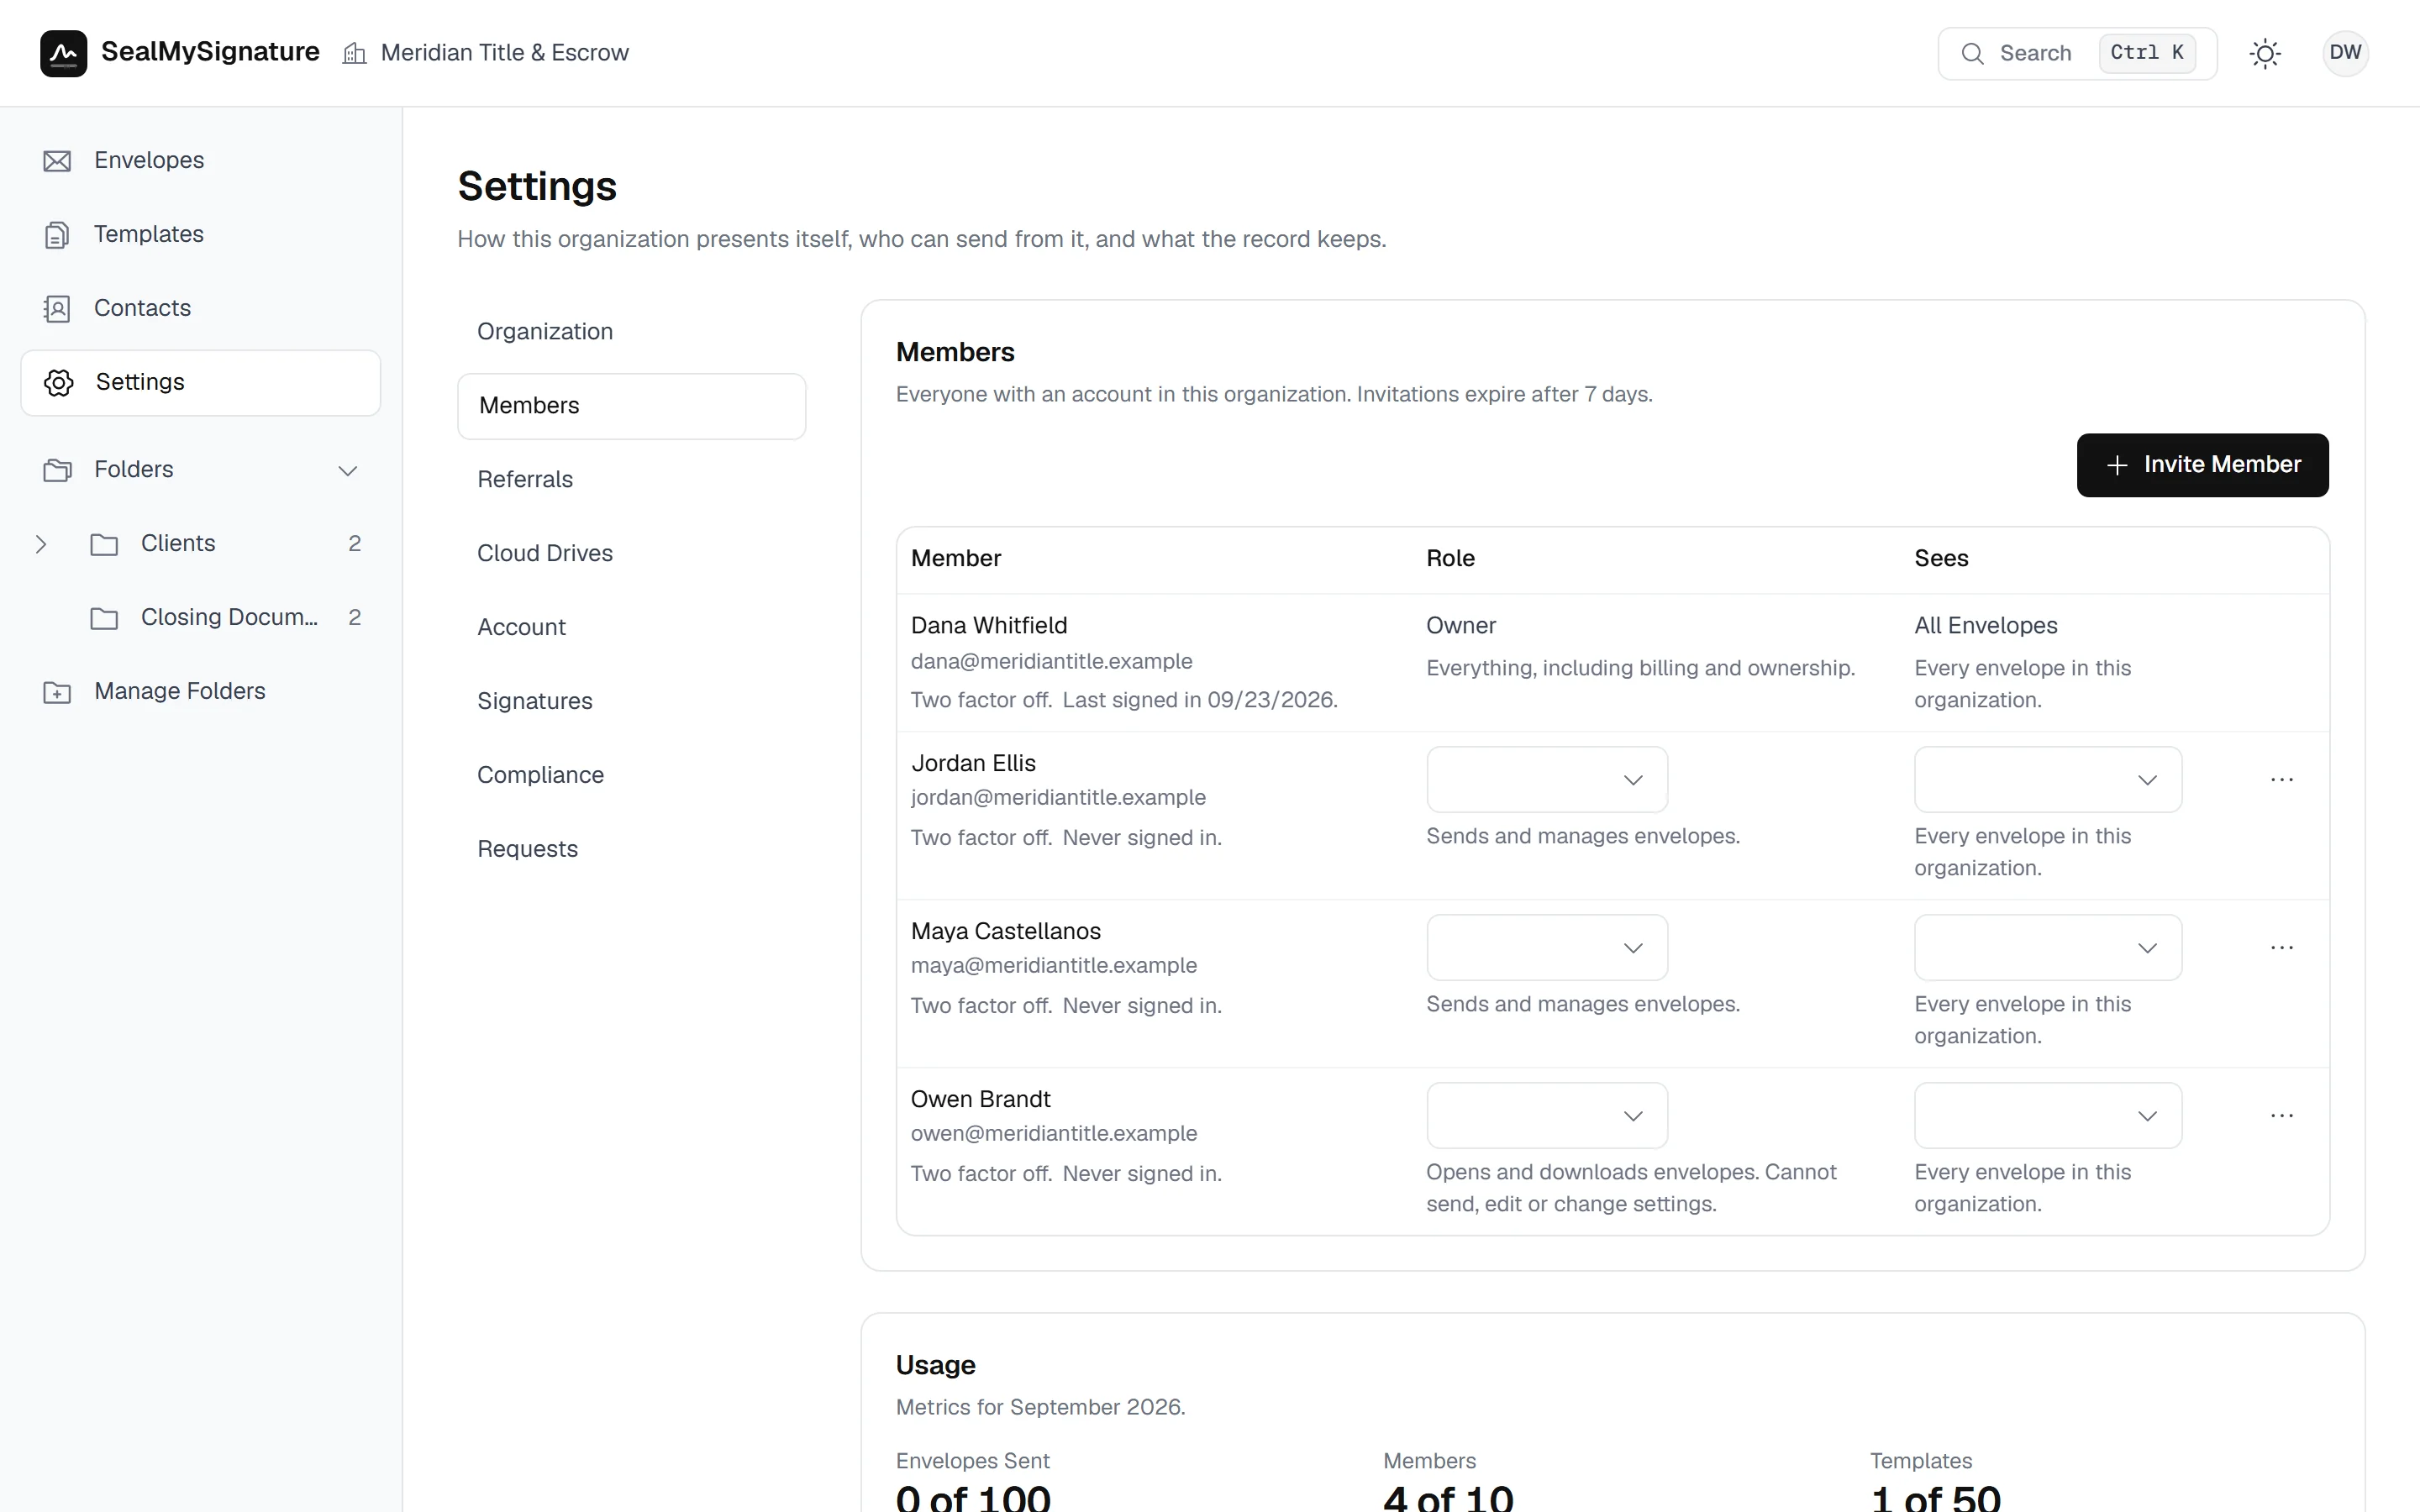2420x1512 pixels.
Task: Click the Search field in top bar
Action: point(2077,53)
